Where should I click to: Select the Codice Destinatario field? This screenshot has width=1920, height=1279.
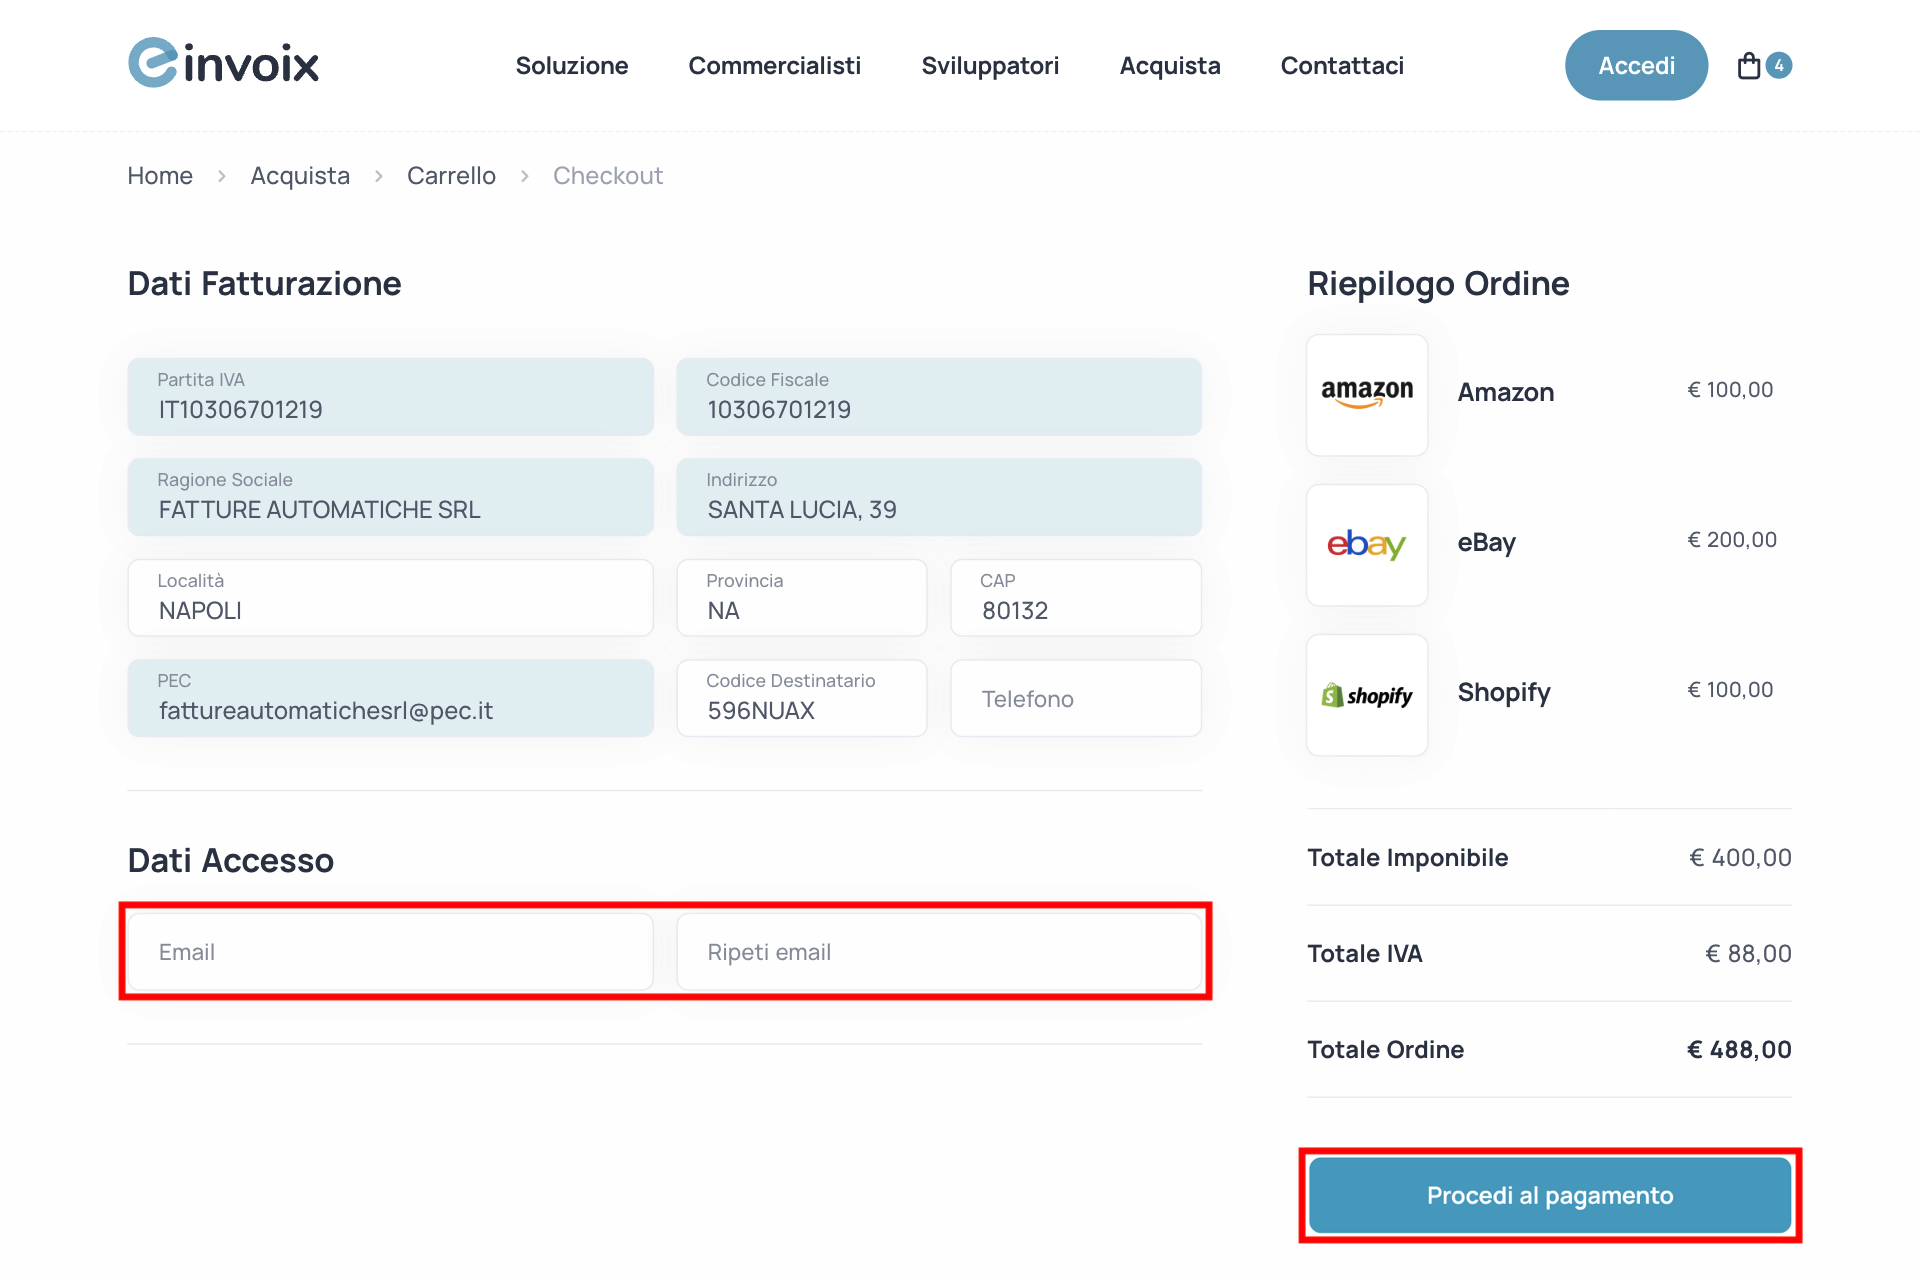click(801, 697)
